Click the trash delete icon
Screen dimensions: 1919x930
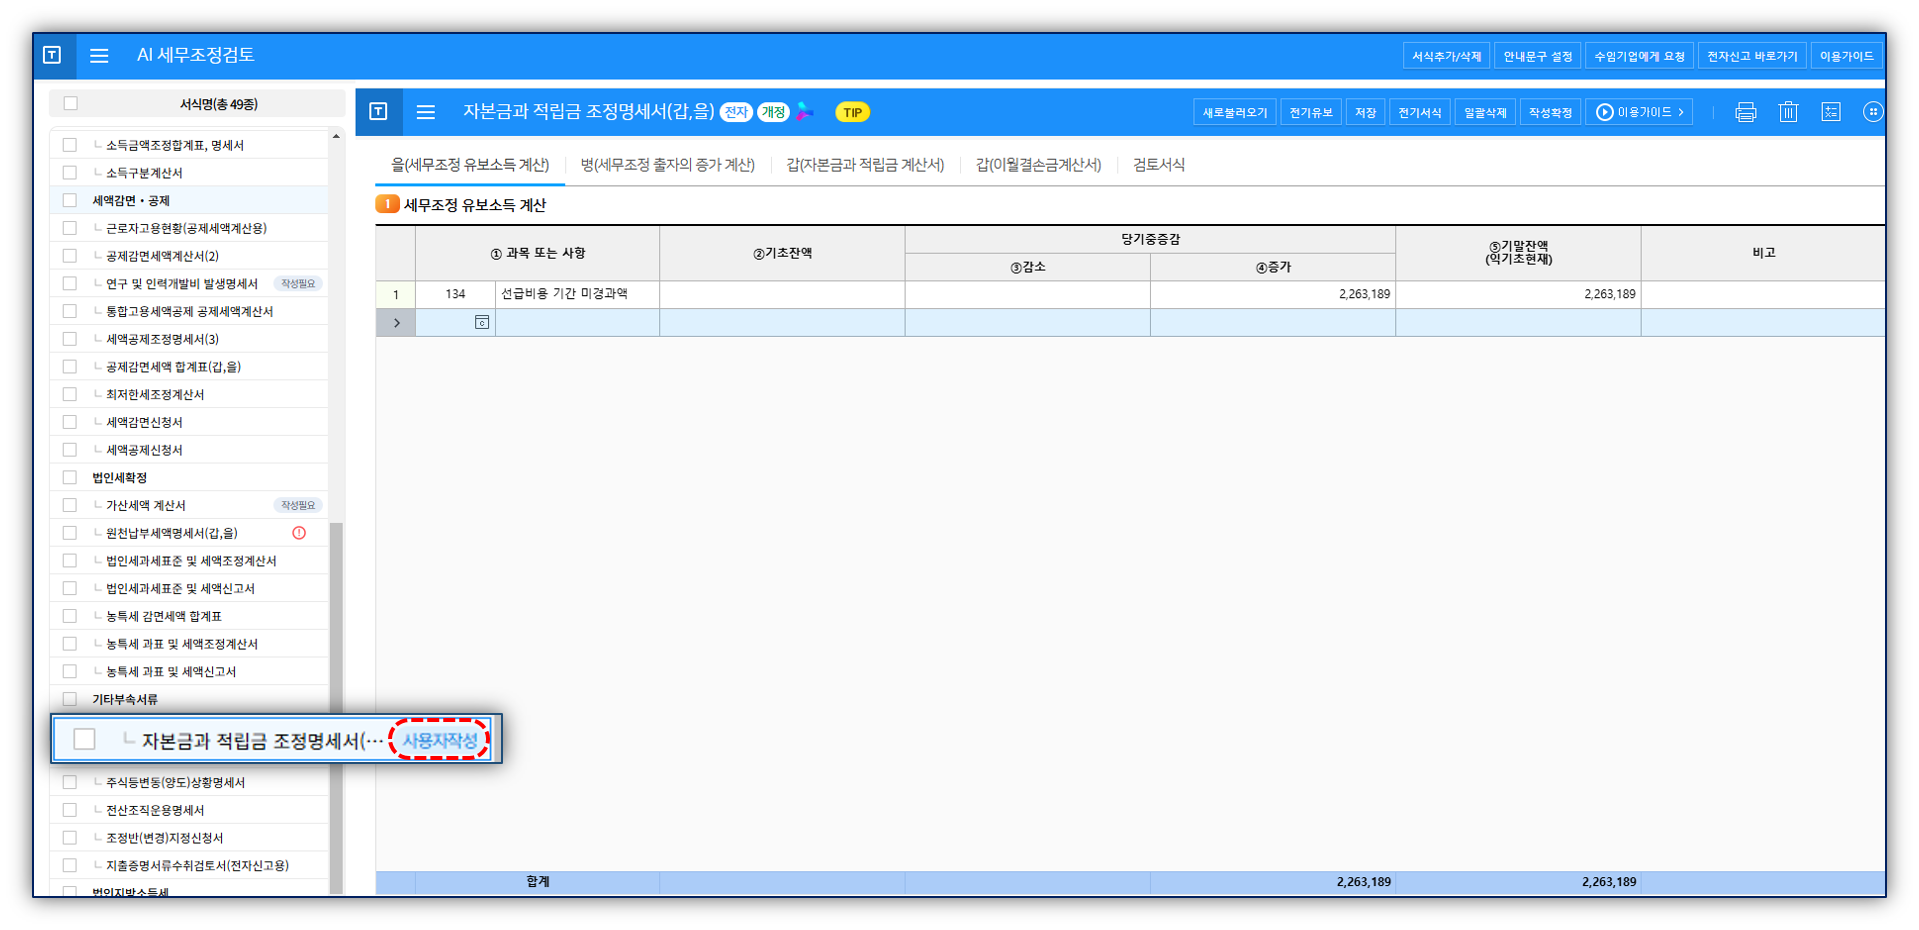[1788, 112]
